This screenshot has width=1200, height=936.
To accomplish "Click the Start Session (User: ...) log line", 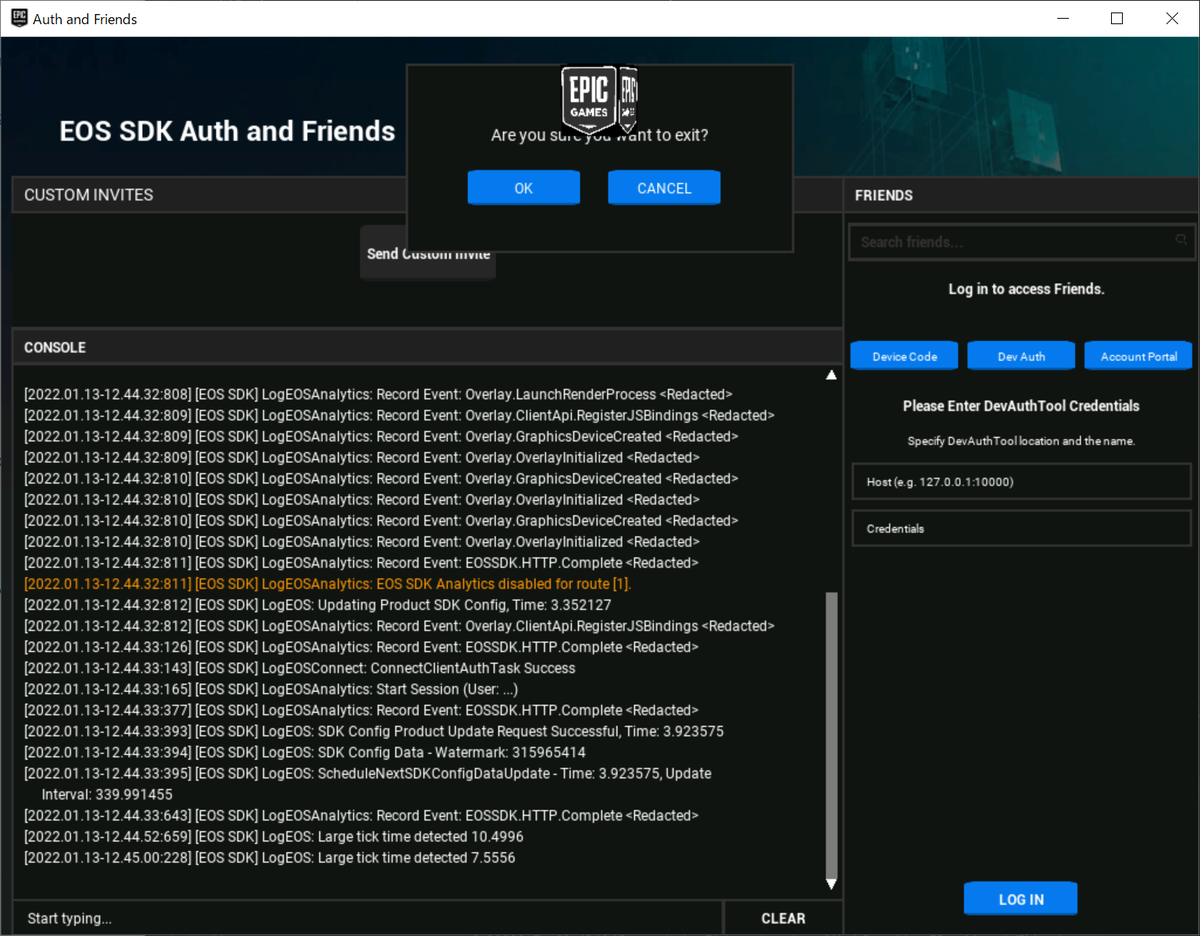I will click(271, 689).
